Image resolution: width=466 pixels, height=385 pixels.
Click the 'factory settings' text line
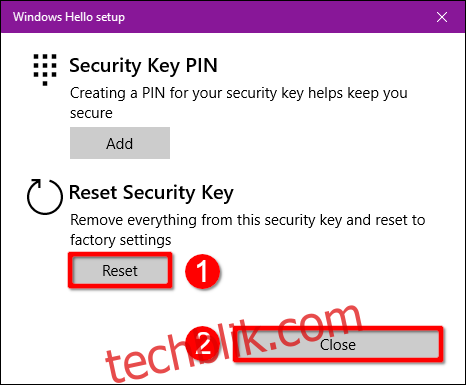coord(121,240)
